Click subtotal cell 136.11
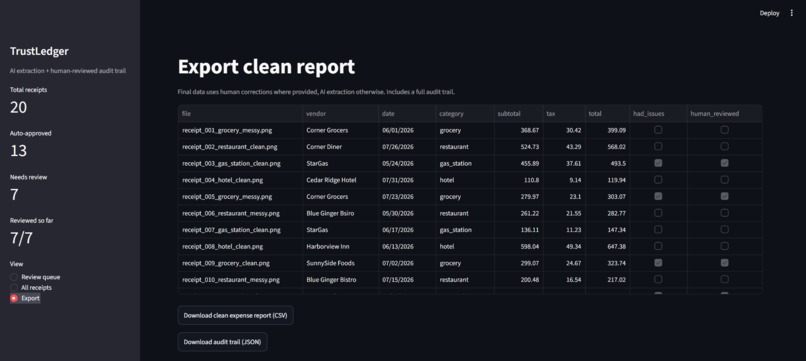 (x=518, y=229)
